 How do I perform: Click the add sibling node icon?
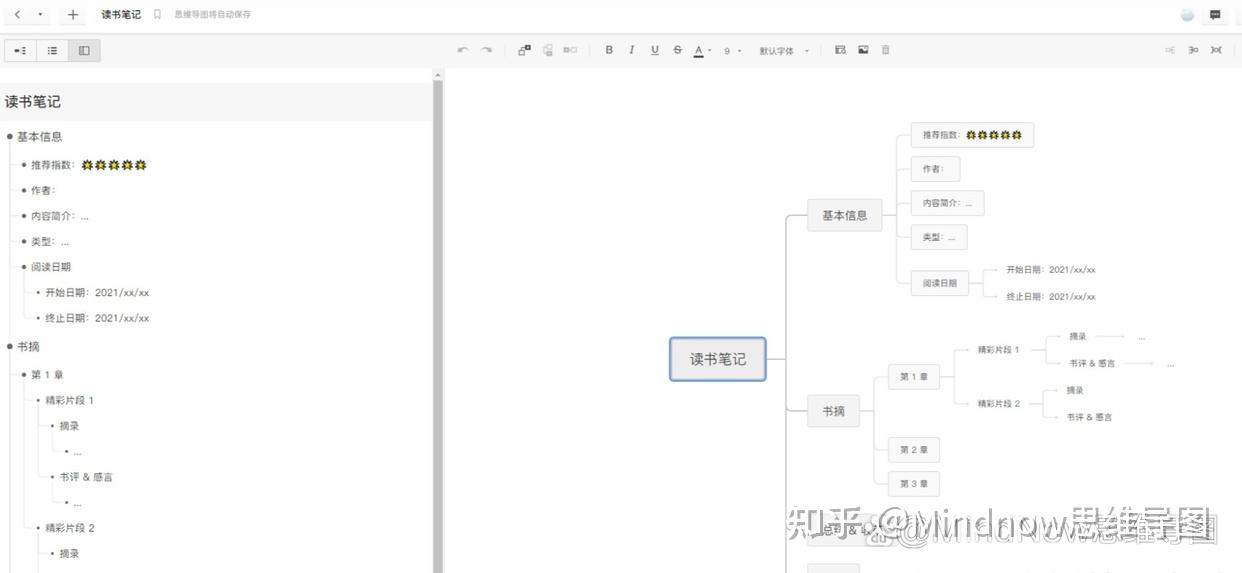(548, 50)
